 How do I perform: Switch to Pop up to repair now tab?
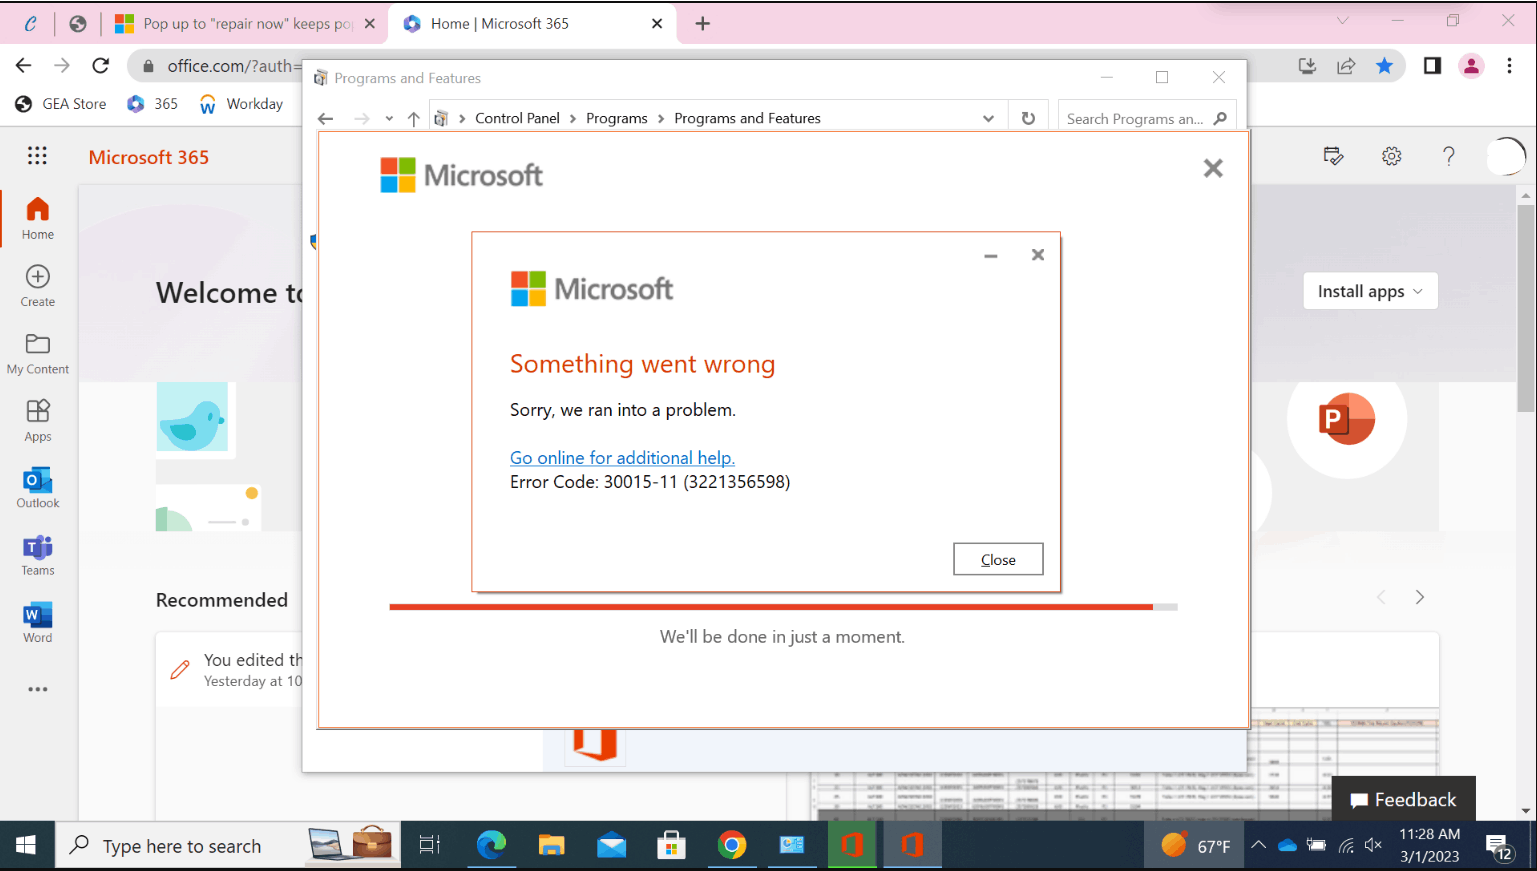coord(246,23)
